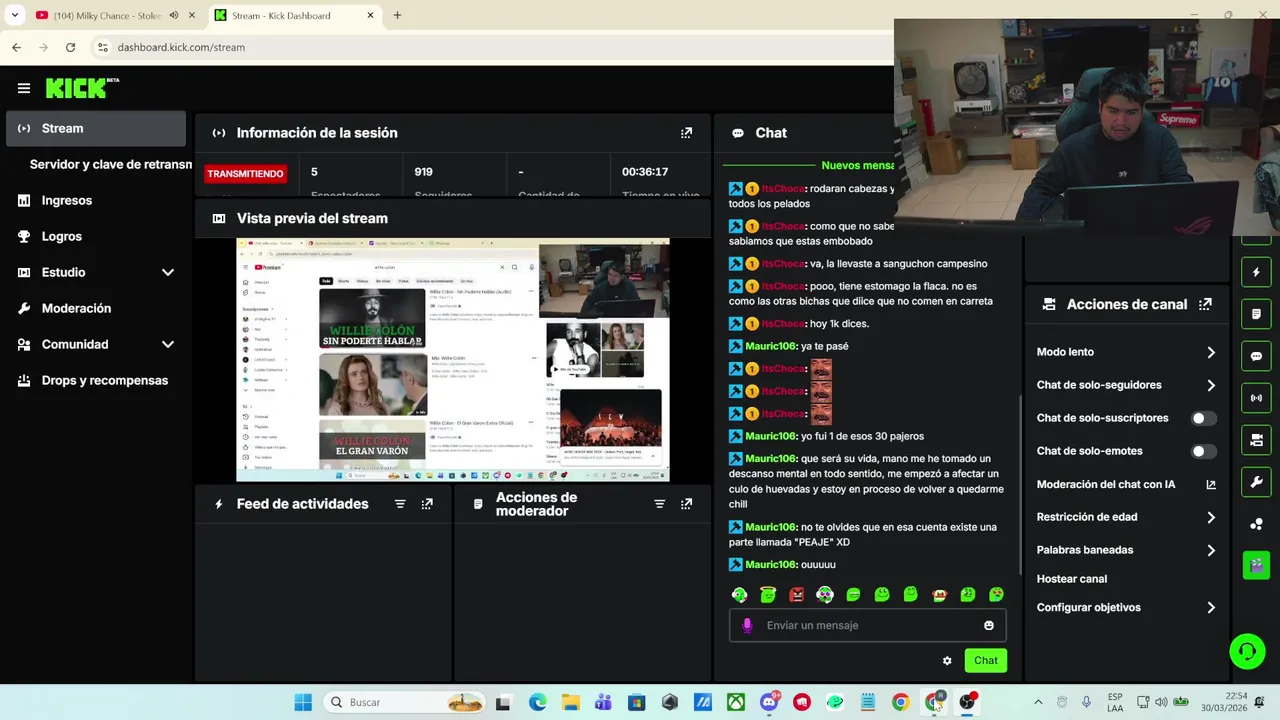Switch to the Stream - Kick Dashboard tab

[294, 15]
